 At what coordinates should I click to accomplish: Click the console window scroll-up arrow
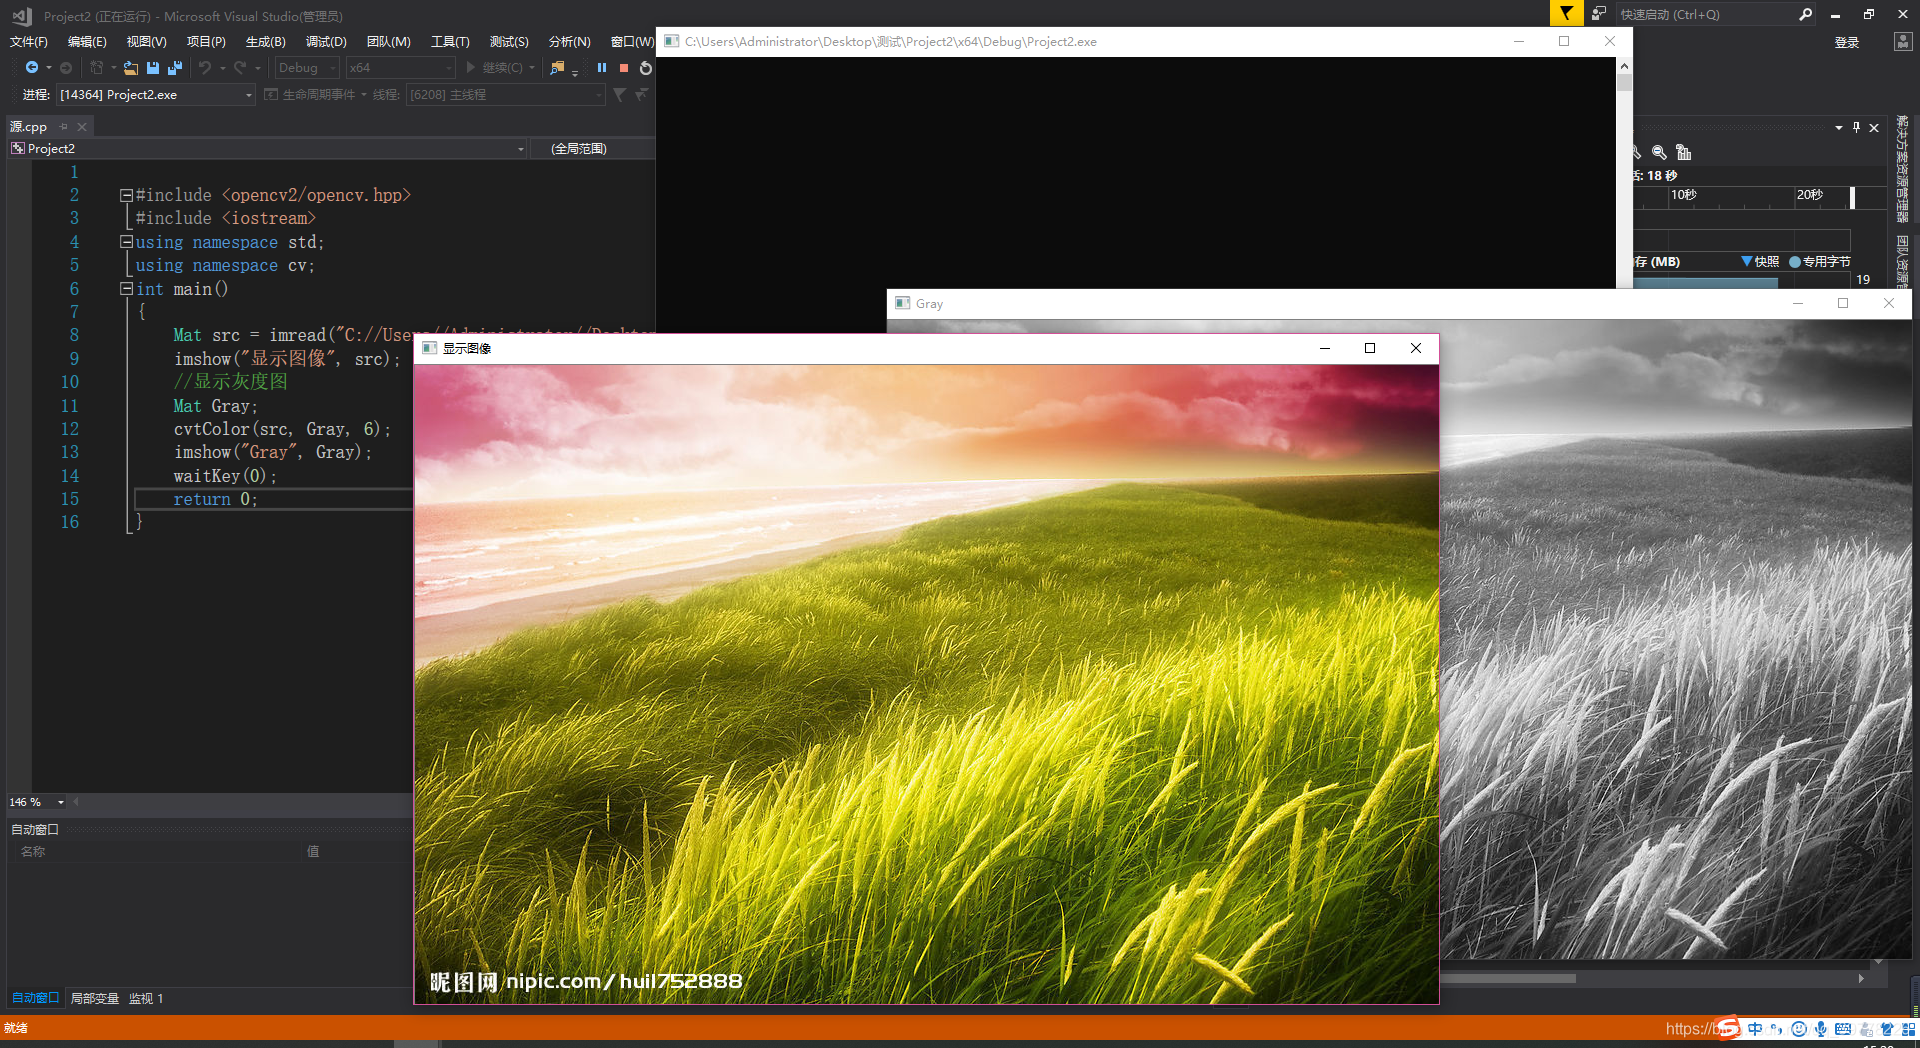tap(1624, 66)
